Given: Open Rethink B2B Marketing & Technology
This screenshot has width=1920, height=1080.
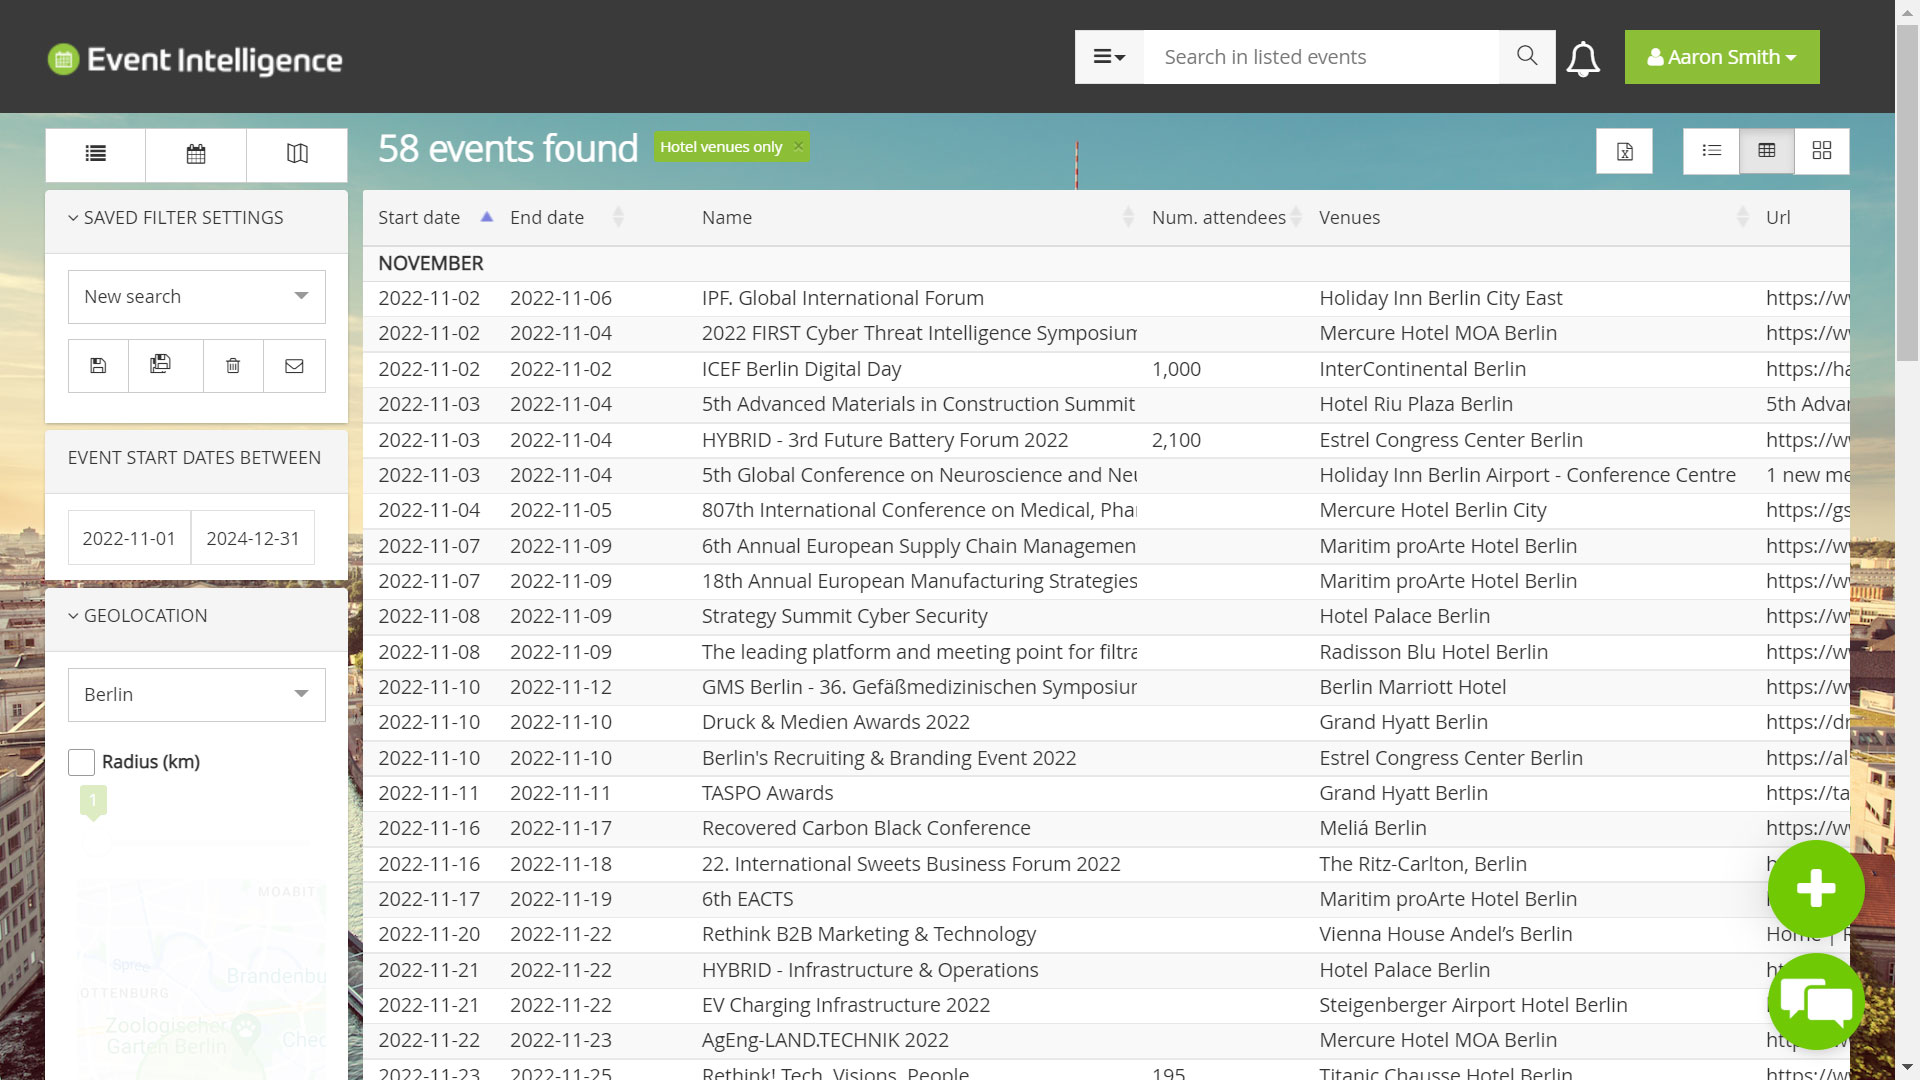Looking at the screenshot, I should tap(869, 934).
